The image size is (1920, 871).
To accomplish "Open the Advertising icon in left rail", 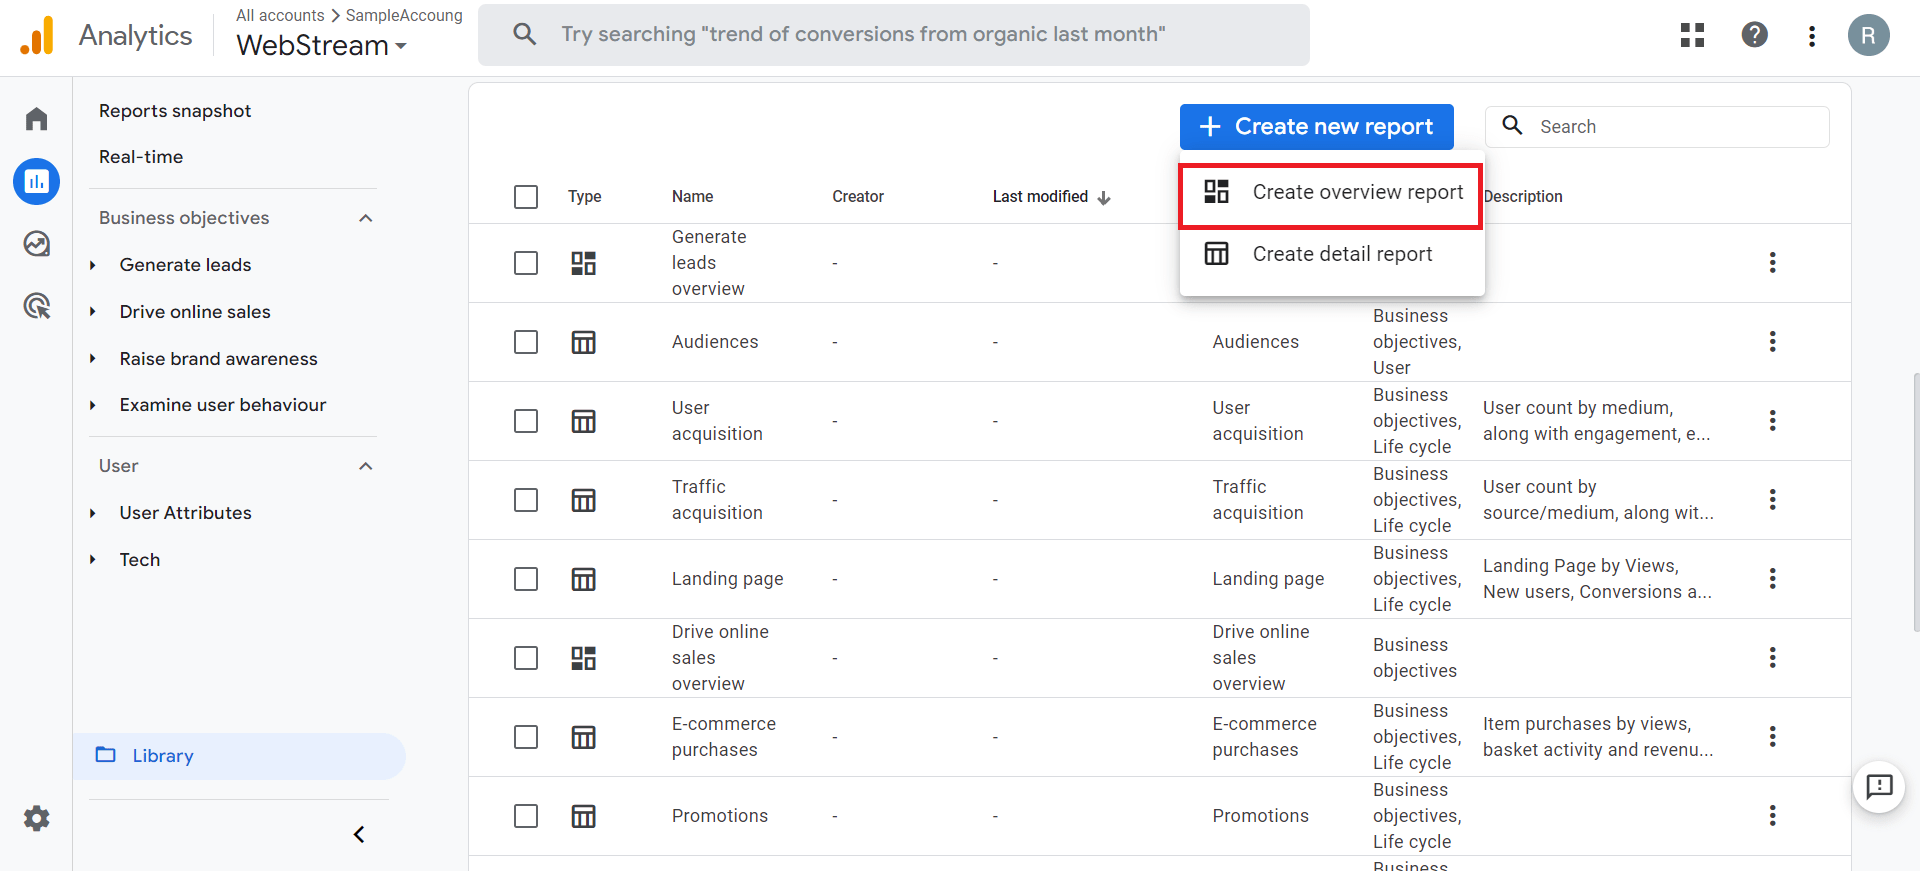I will [x=37, y=306].
